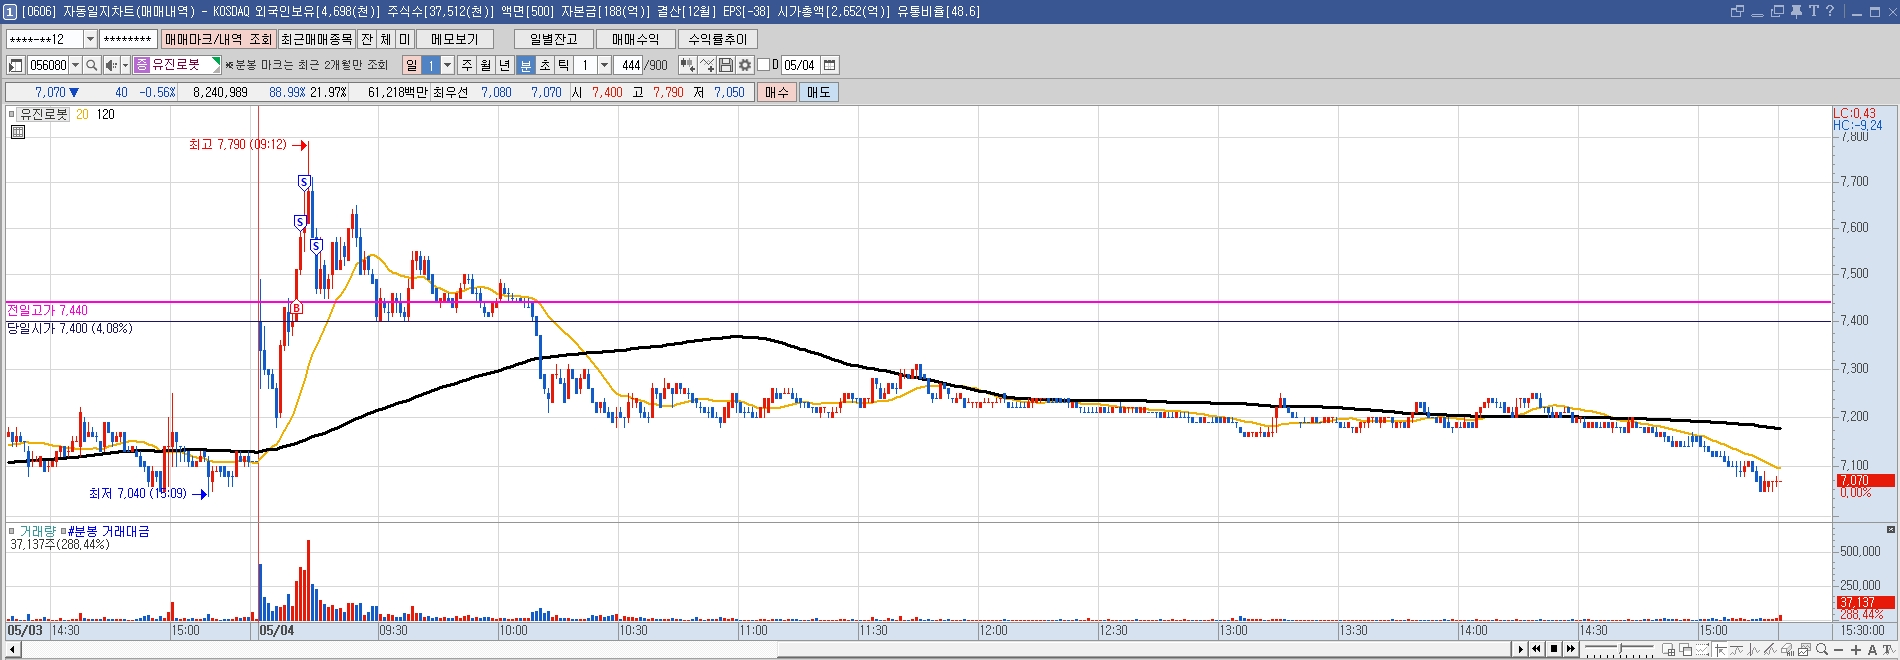The height and width of the screenshot is (660, 1900).
Task: Click the multi-chart window icon at bottom
Action: point(1668,650)
